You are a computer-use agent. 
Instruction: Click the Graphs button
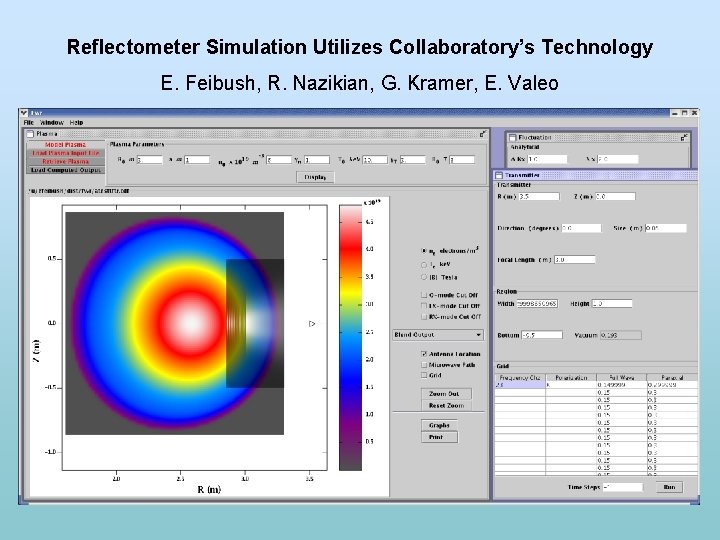click(439, 426)
